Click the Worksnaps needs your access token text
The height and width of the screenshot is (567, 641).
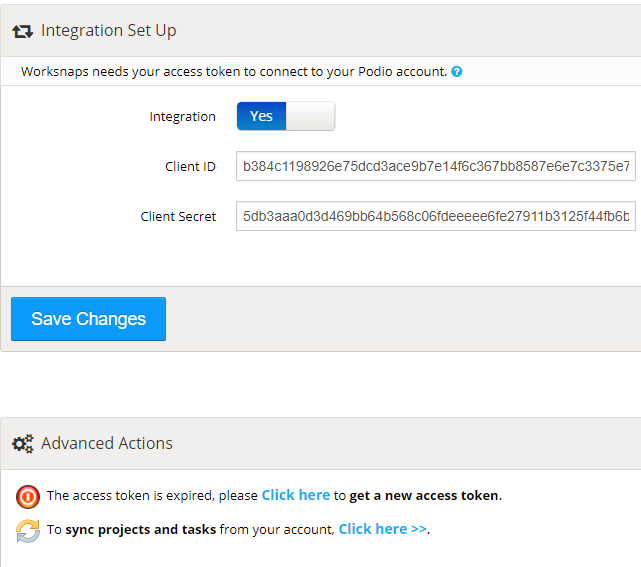pos(234,72)
